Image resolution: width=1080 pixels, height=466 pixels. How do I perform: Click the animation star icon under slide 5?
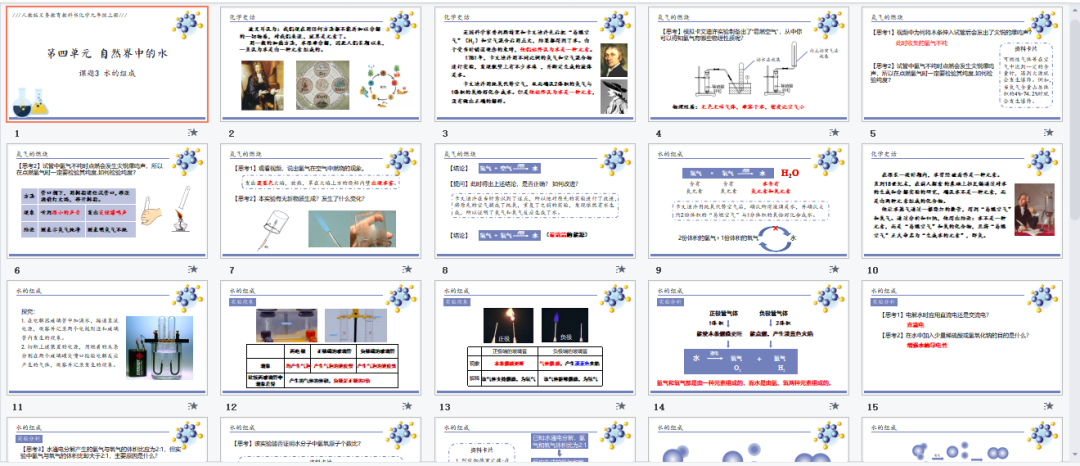coord(1050,134)
